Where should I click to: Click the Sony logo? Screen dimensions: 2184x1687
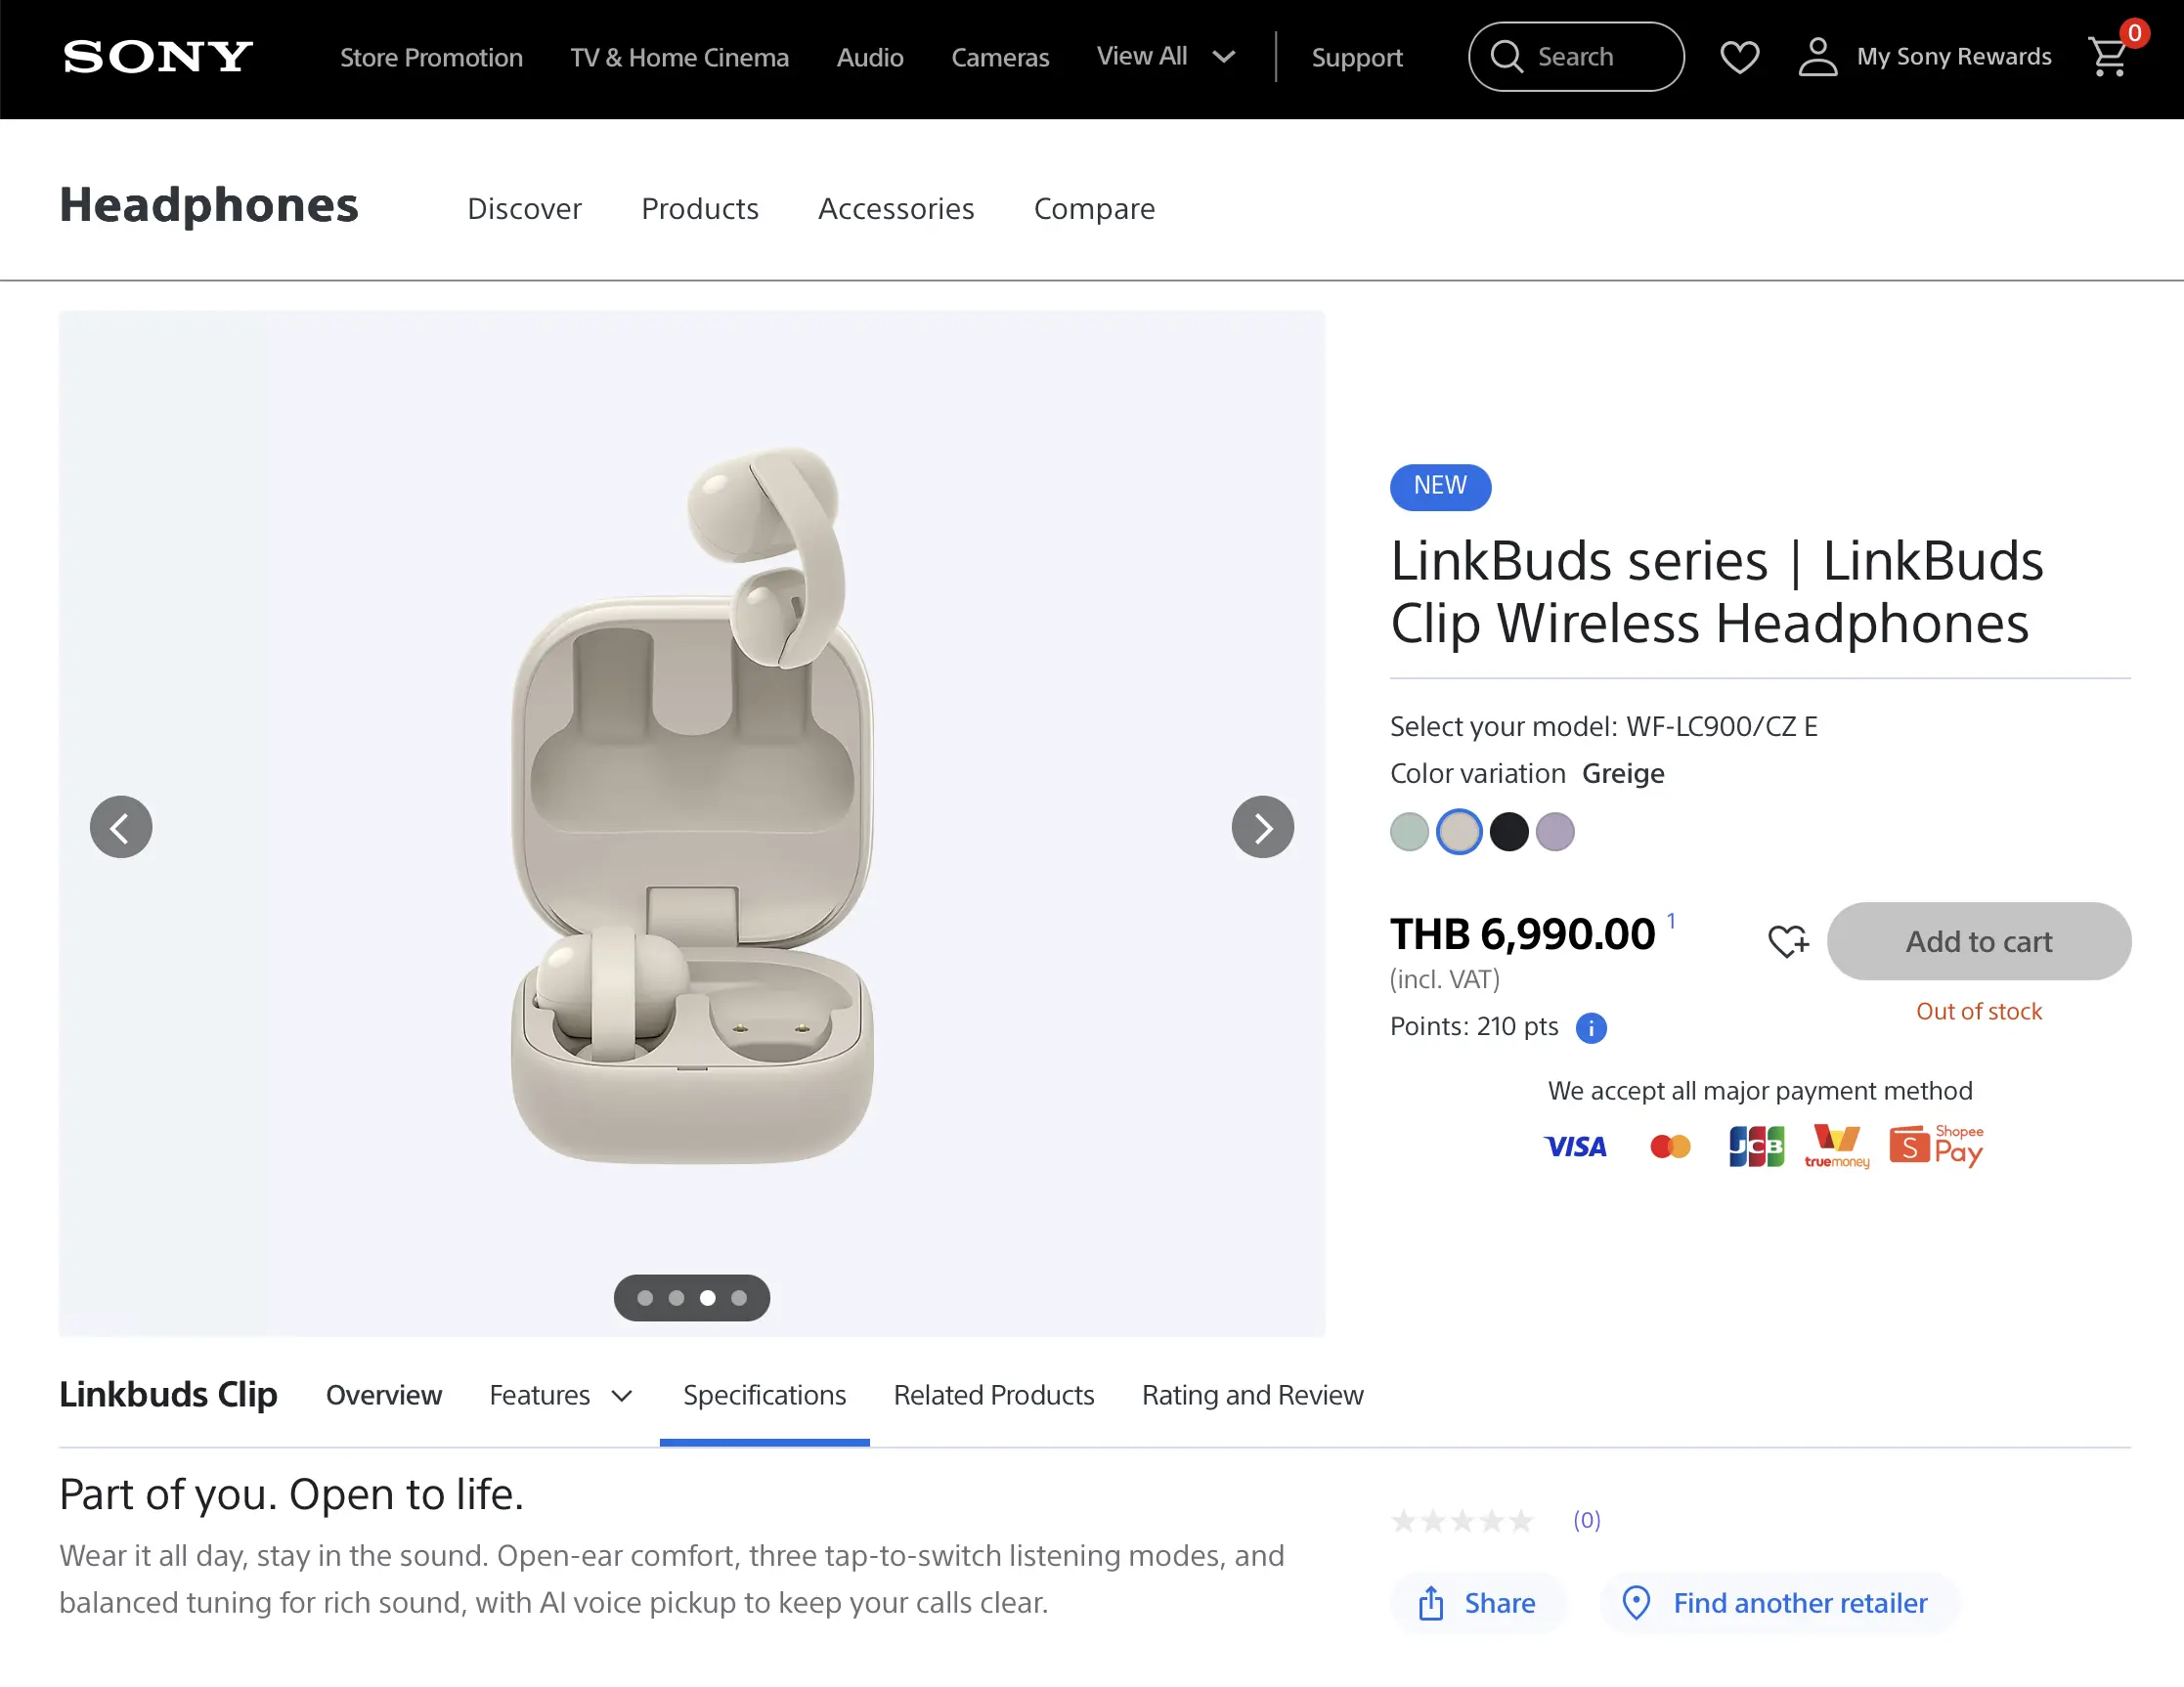pyautogui.click(x=158, y=57)
